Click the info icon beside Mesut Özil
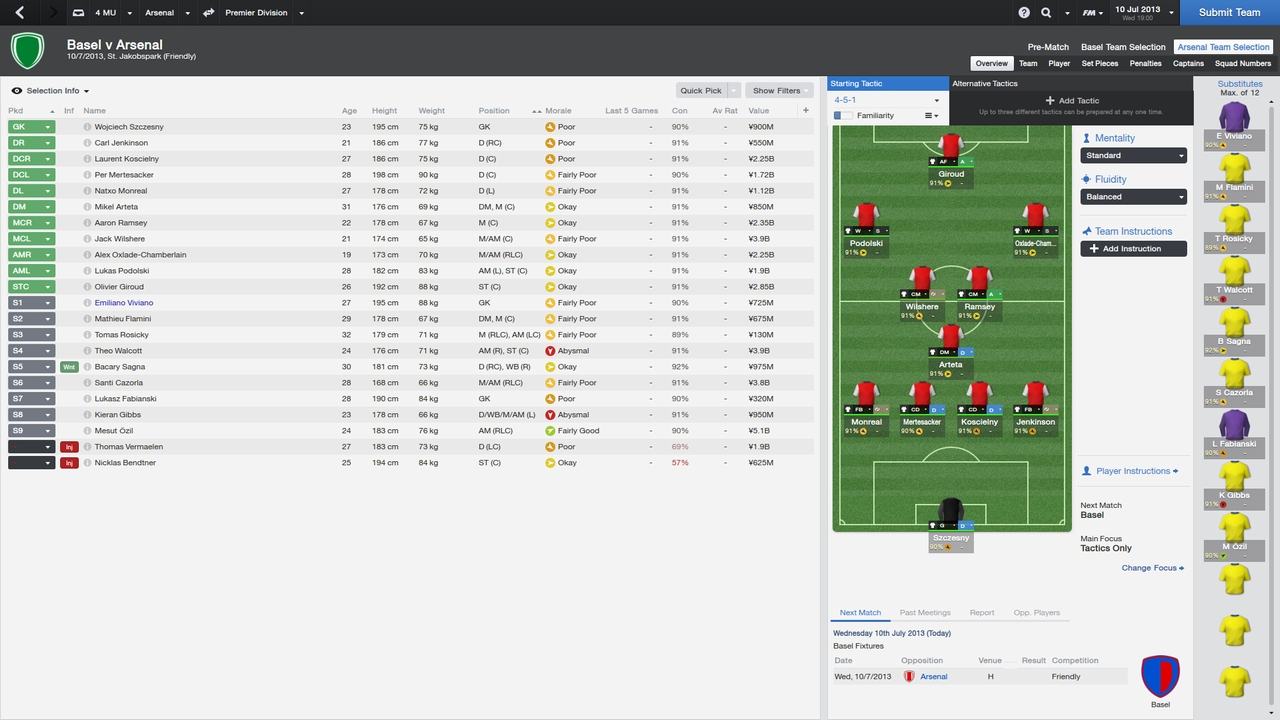The image size is (1280, 720). (88, 431)
